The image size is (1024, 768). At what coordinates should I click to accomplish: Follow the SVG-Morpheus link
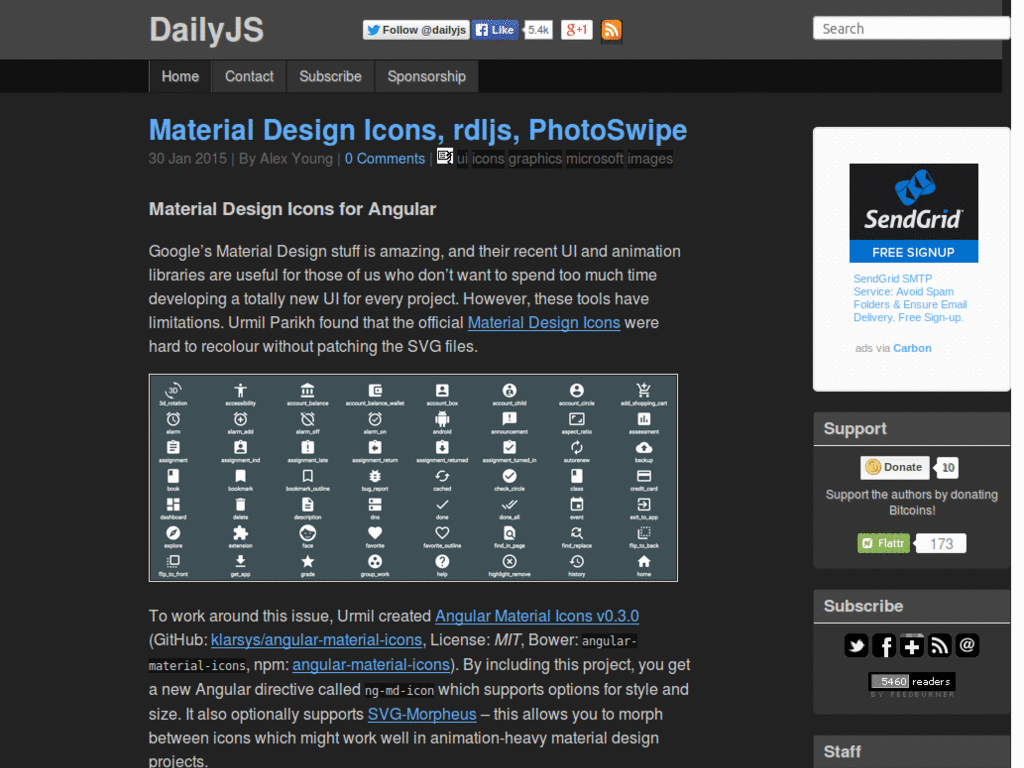coord(422,714)
